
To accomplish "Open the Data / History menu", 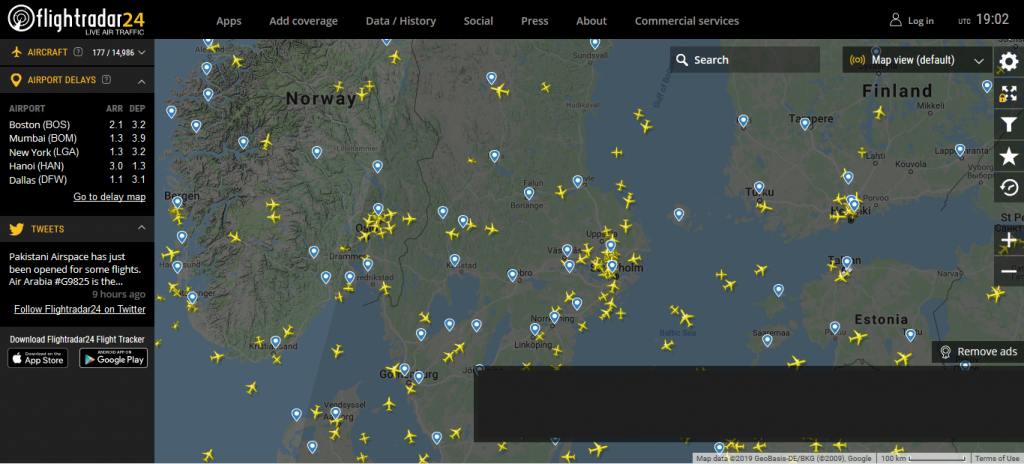I will pyautogui.click(x=400, y=21).
